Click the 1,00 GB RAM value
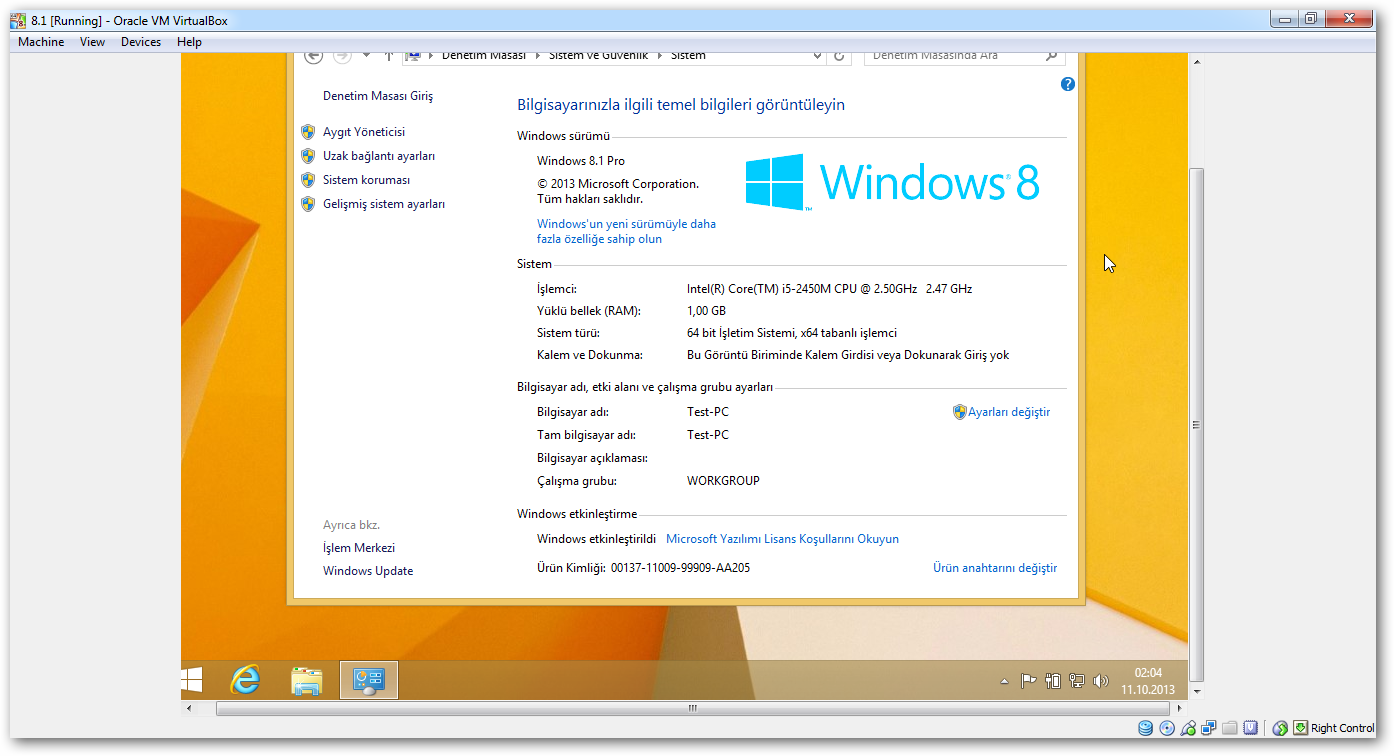Image resolution: width=1394 pixels, height=756 pixels. click(x=706, y=311)
